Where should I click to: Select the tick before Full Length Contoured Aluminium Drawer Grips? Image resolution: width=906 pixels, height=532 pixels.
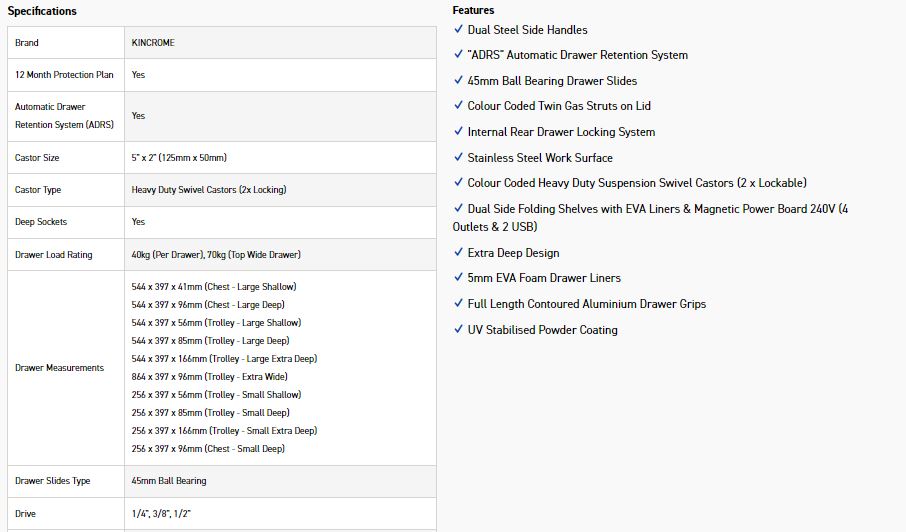458,304
